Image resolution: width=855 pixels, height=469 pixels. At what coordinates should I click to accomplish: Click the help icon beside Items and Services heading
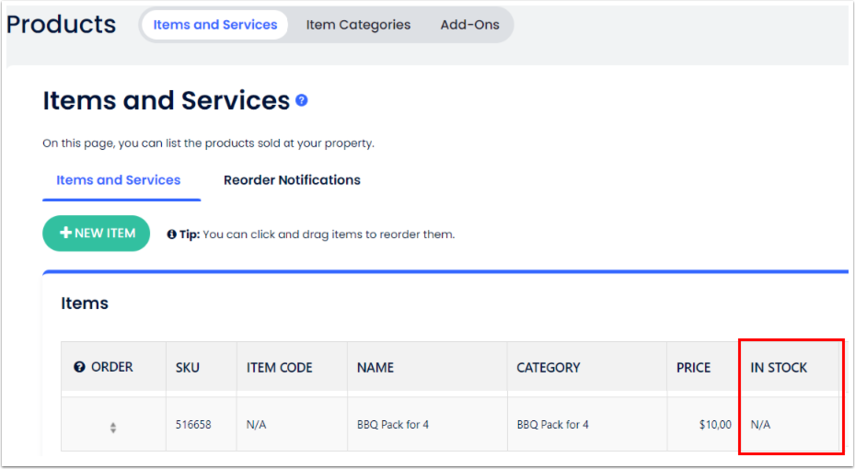tap(302, 101)
